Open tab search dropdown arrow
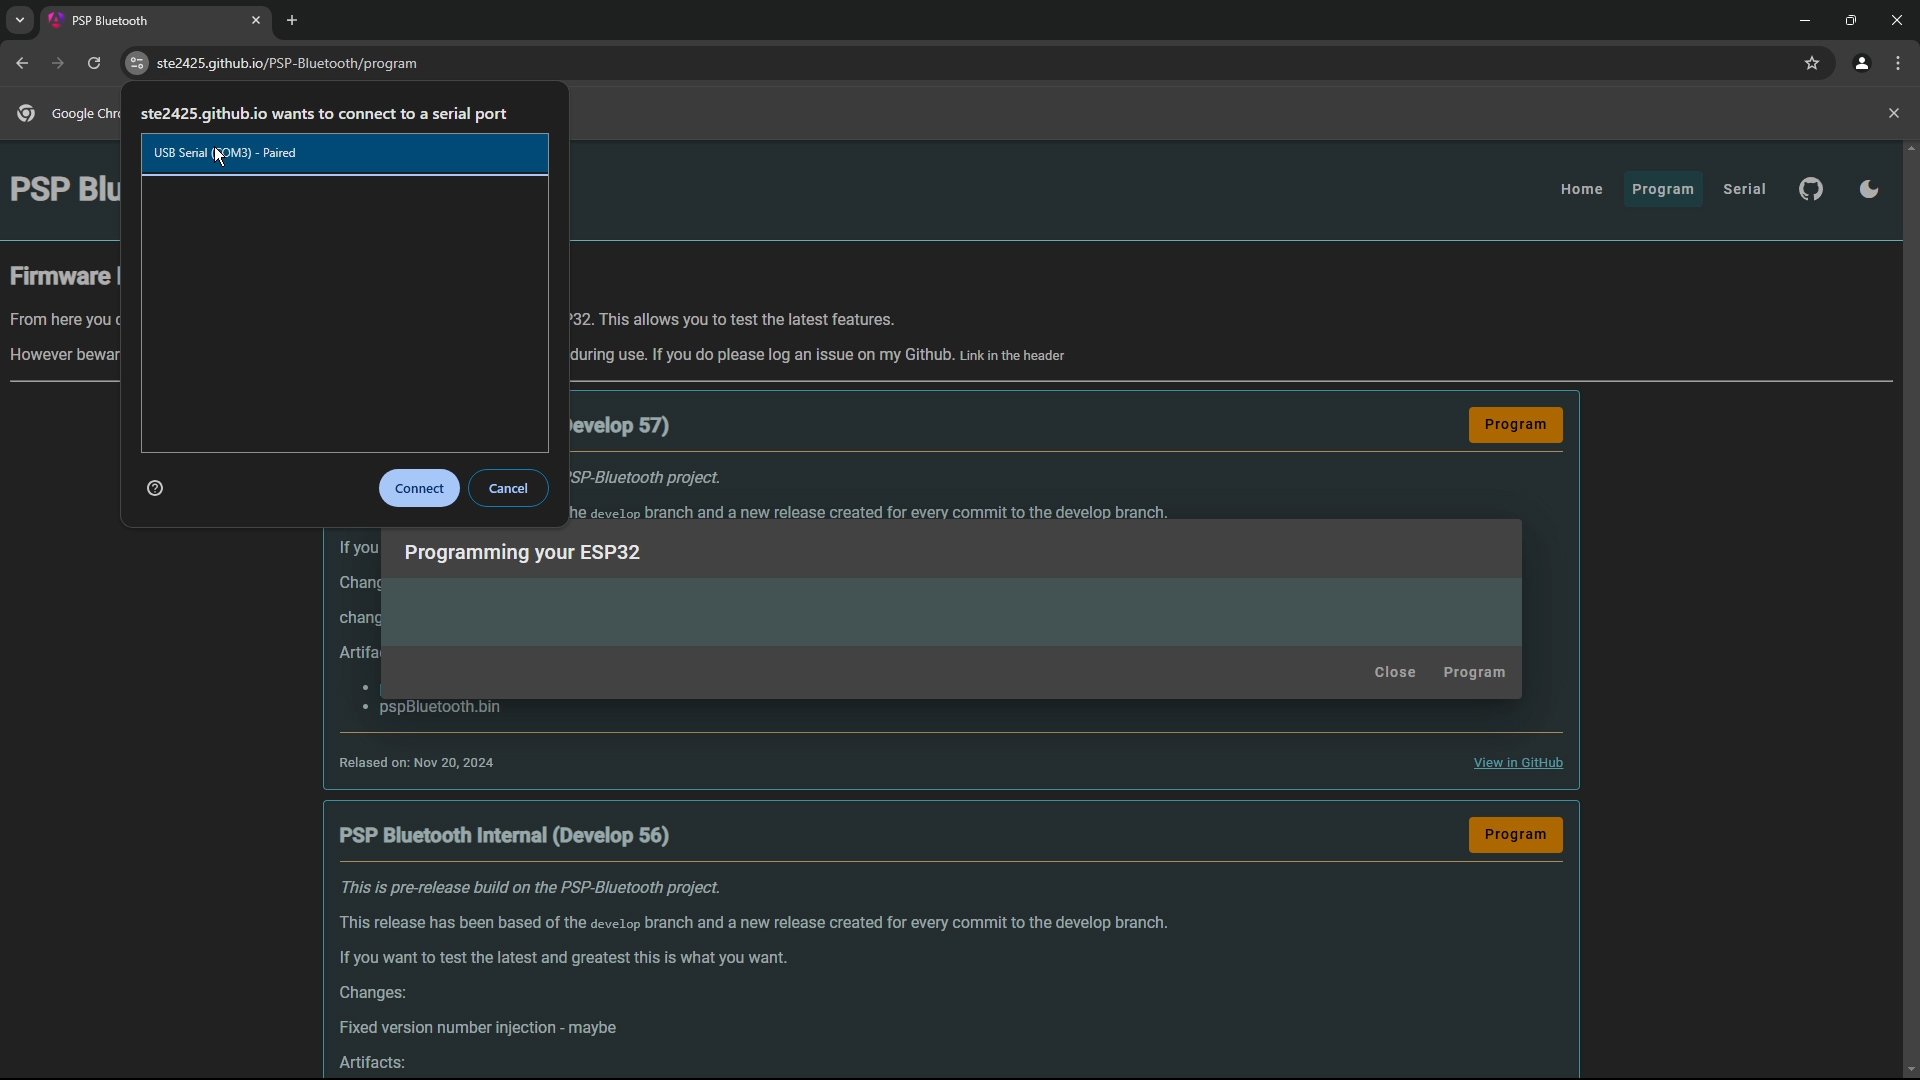 click(x=19, y=20)
